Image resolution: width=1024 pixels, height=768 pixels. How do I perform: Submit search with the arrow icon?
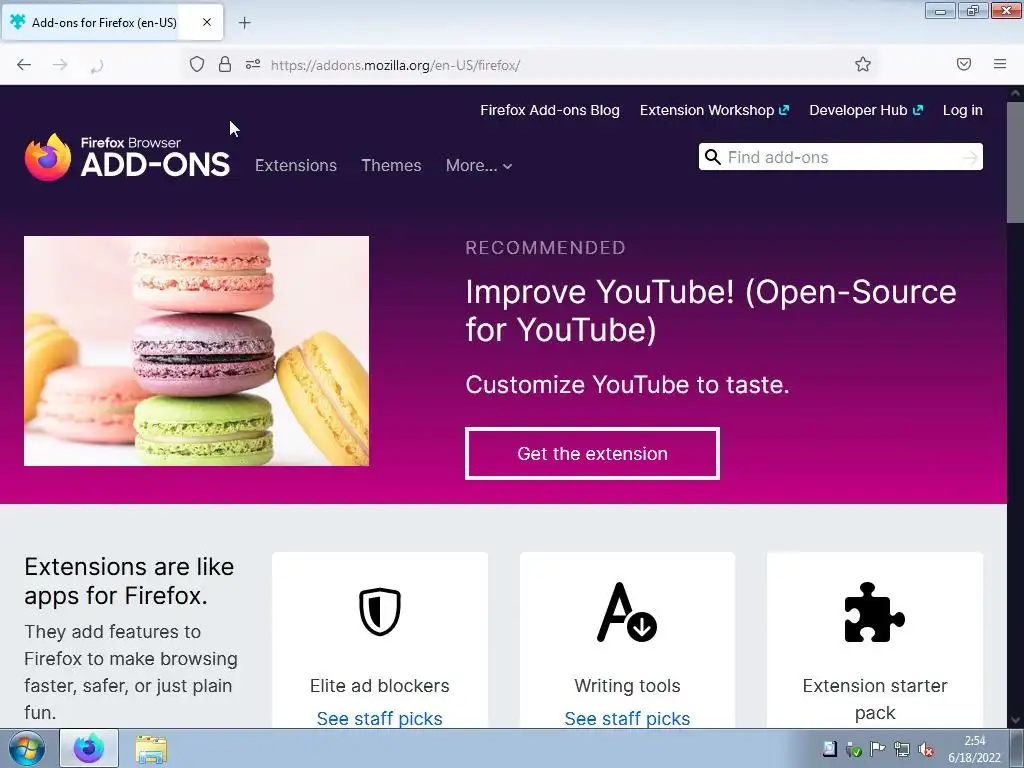click(970, 157)
